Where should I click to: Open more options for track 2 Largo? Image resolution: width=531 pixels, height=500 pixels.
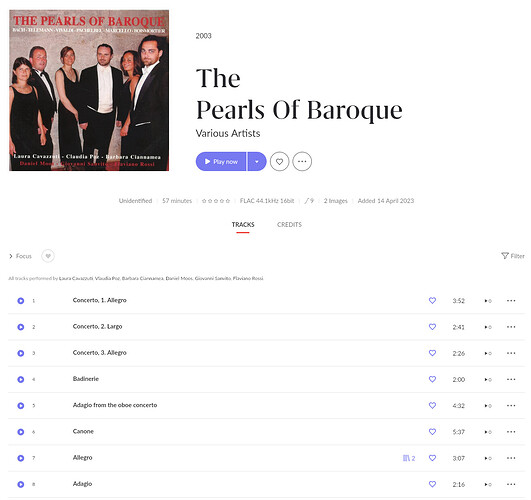[511, 327]
